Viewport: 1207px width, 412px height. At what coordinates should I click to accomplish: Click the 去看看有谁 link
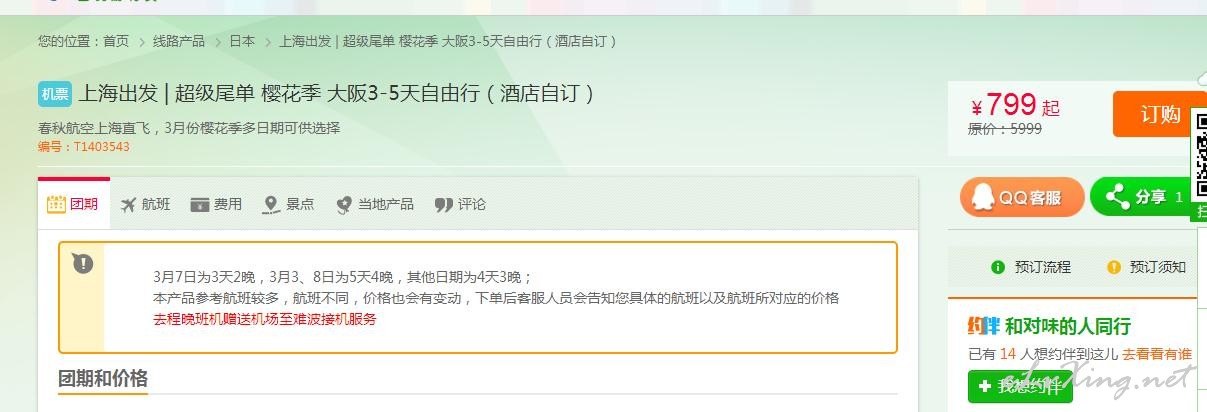1157,354
